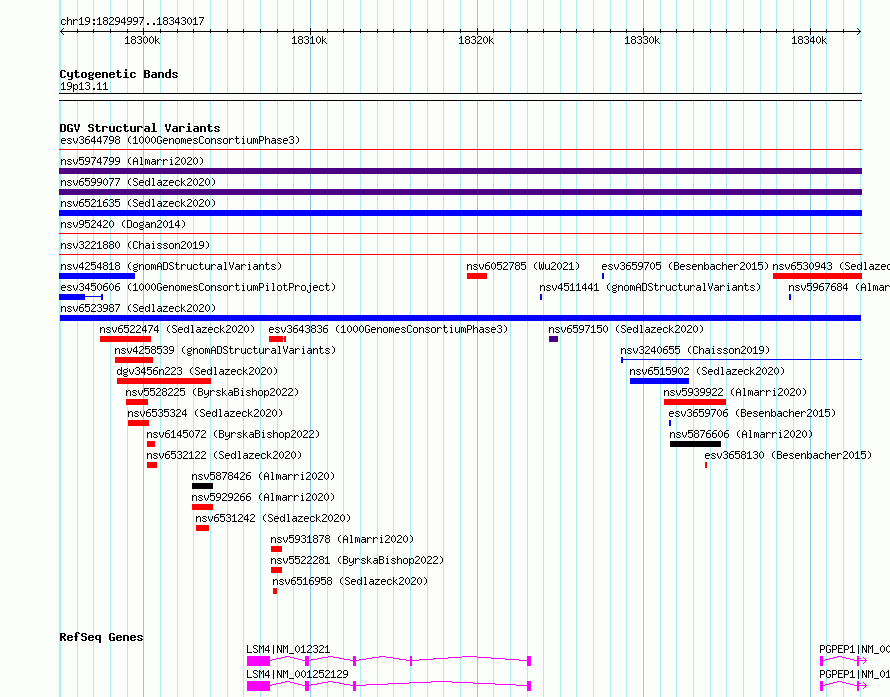Click the blue bar under nsv6515902
The image size is (890, 697).
point(660,381)
